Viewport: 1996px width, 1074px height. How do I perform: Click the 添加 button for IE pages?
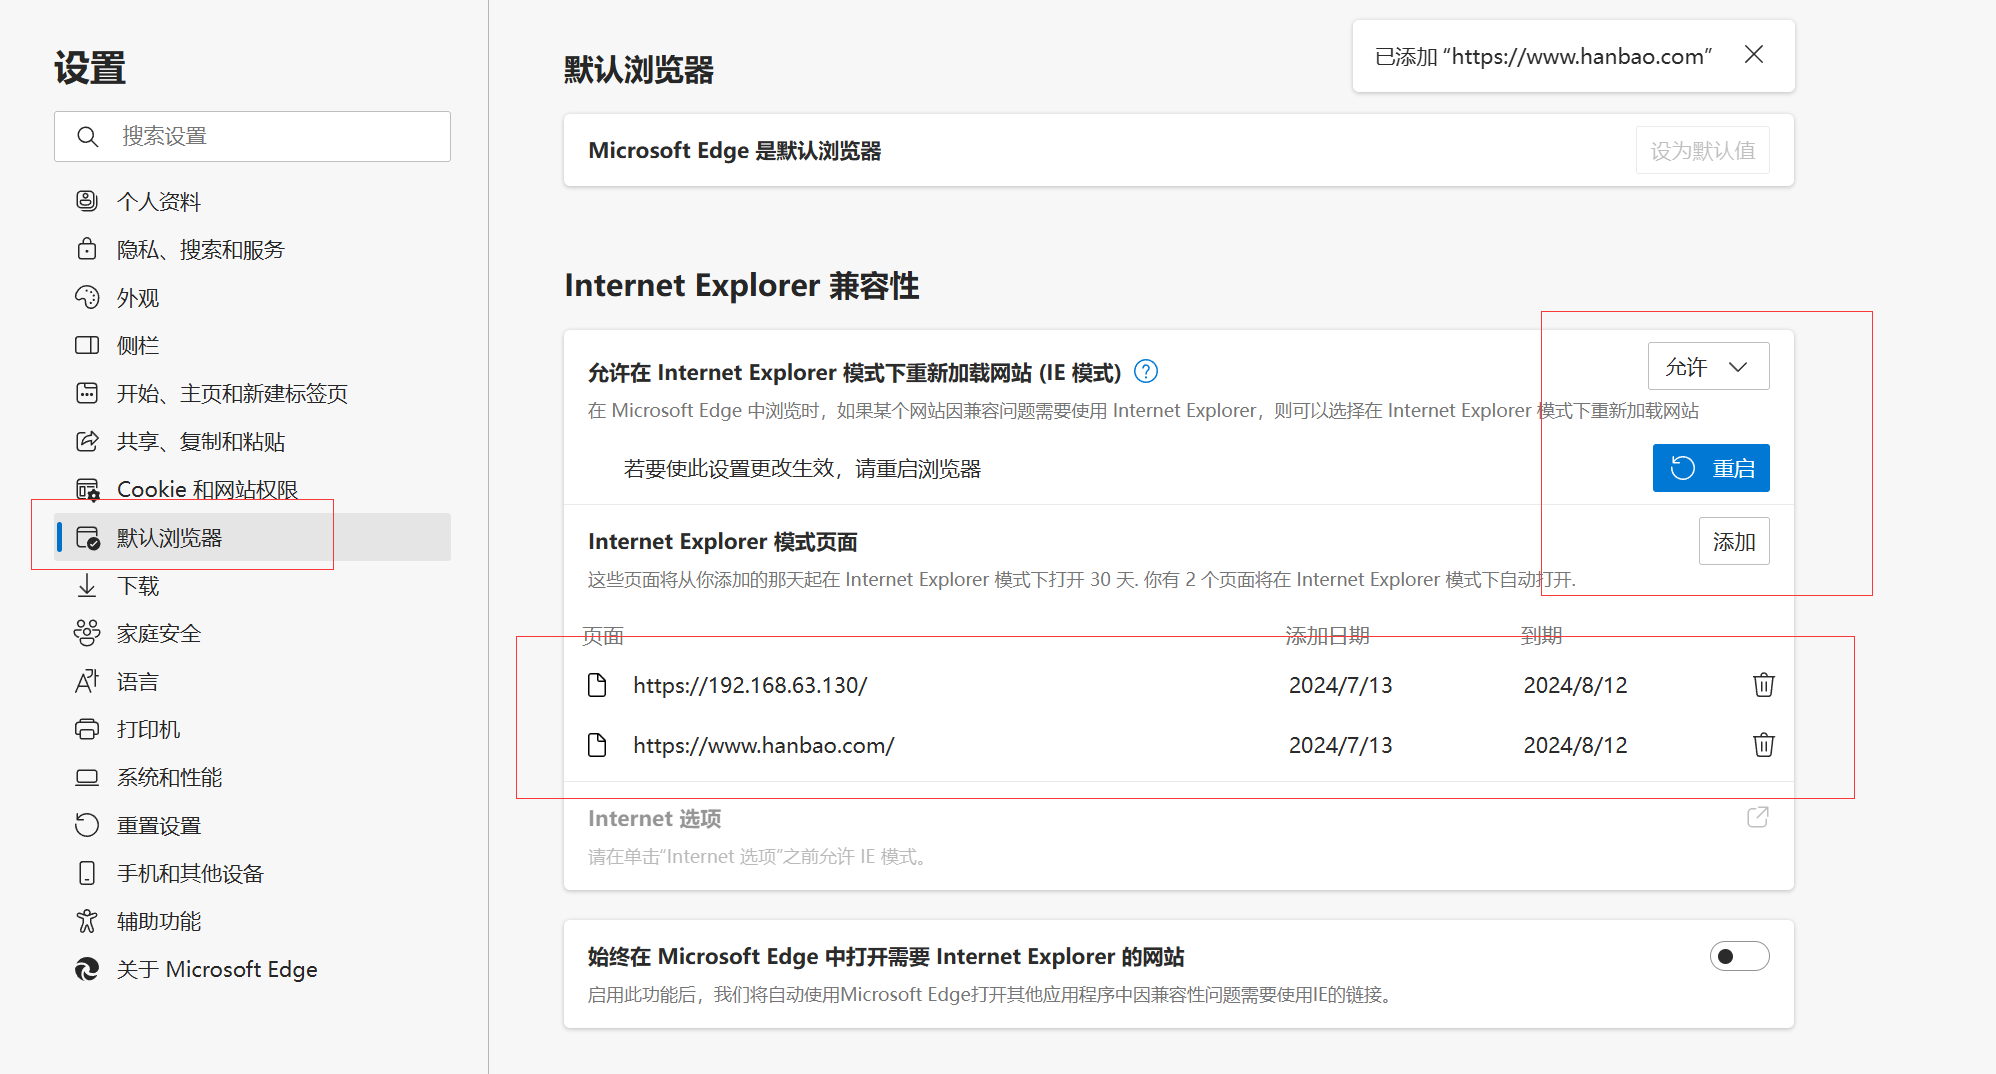pos(1734,541)
